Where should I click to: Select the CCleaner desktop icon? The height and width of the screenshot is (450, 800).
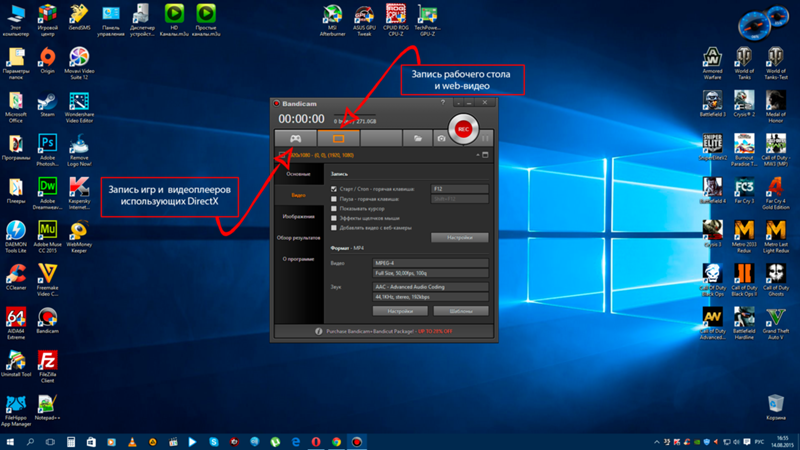16,277
